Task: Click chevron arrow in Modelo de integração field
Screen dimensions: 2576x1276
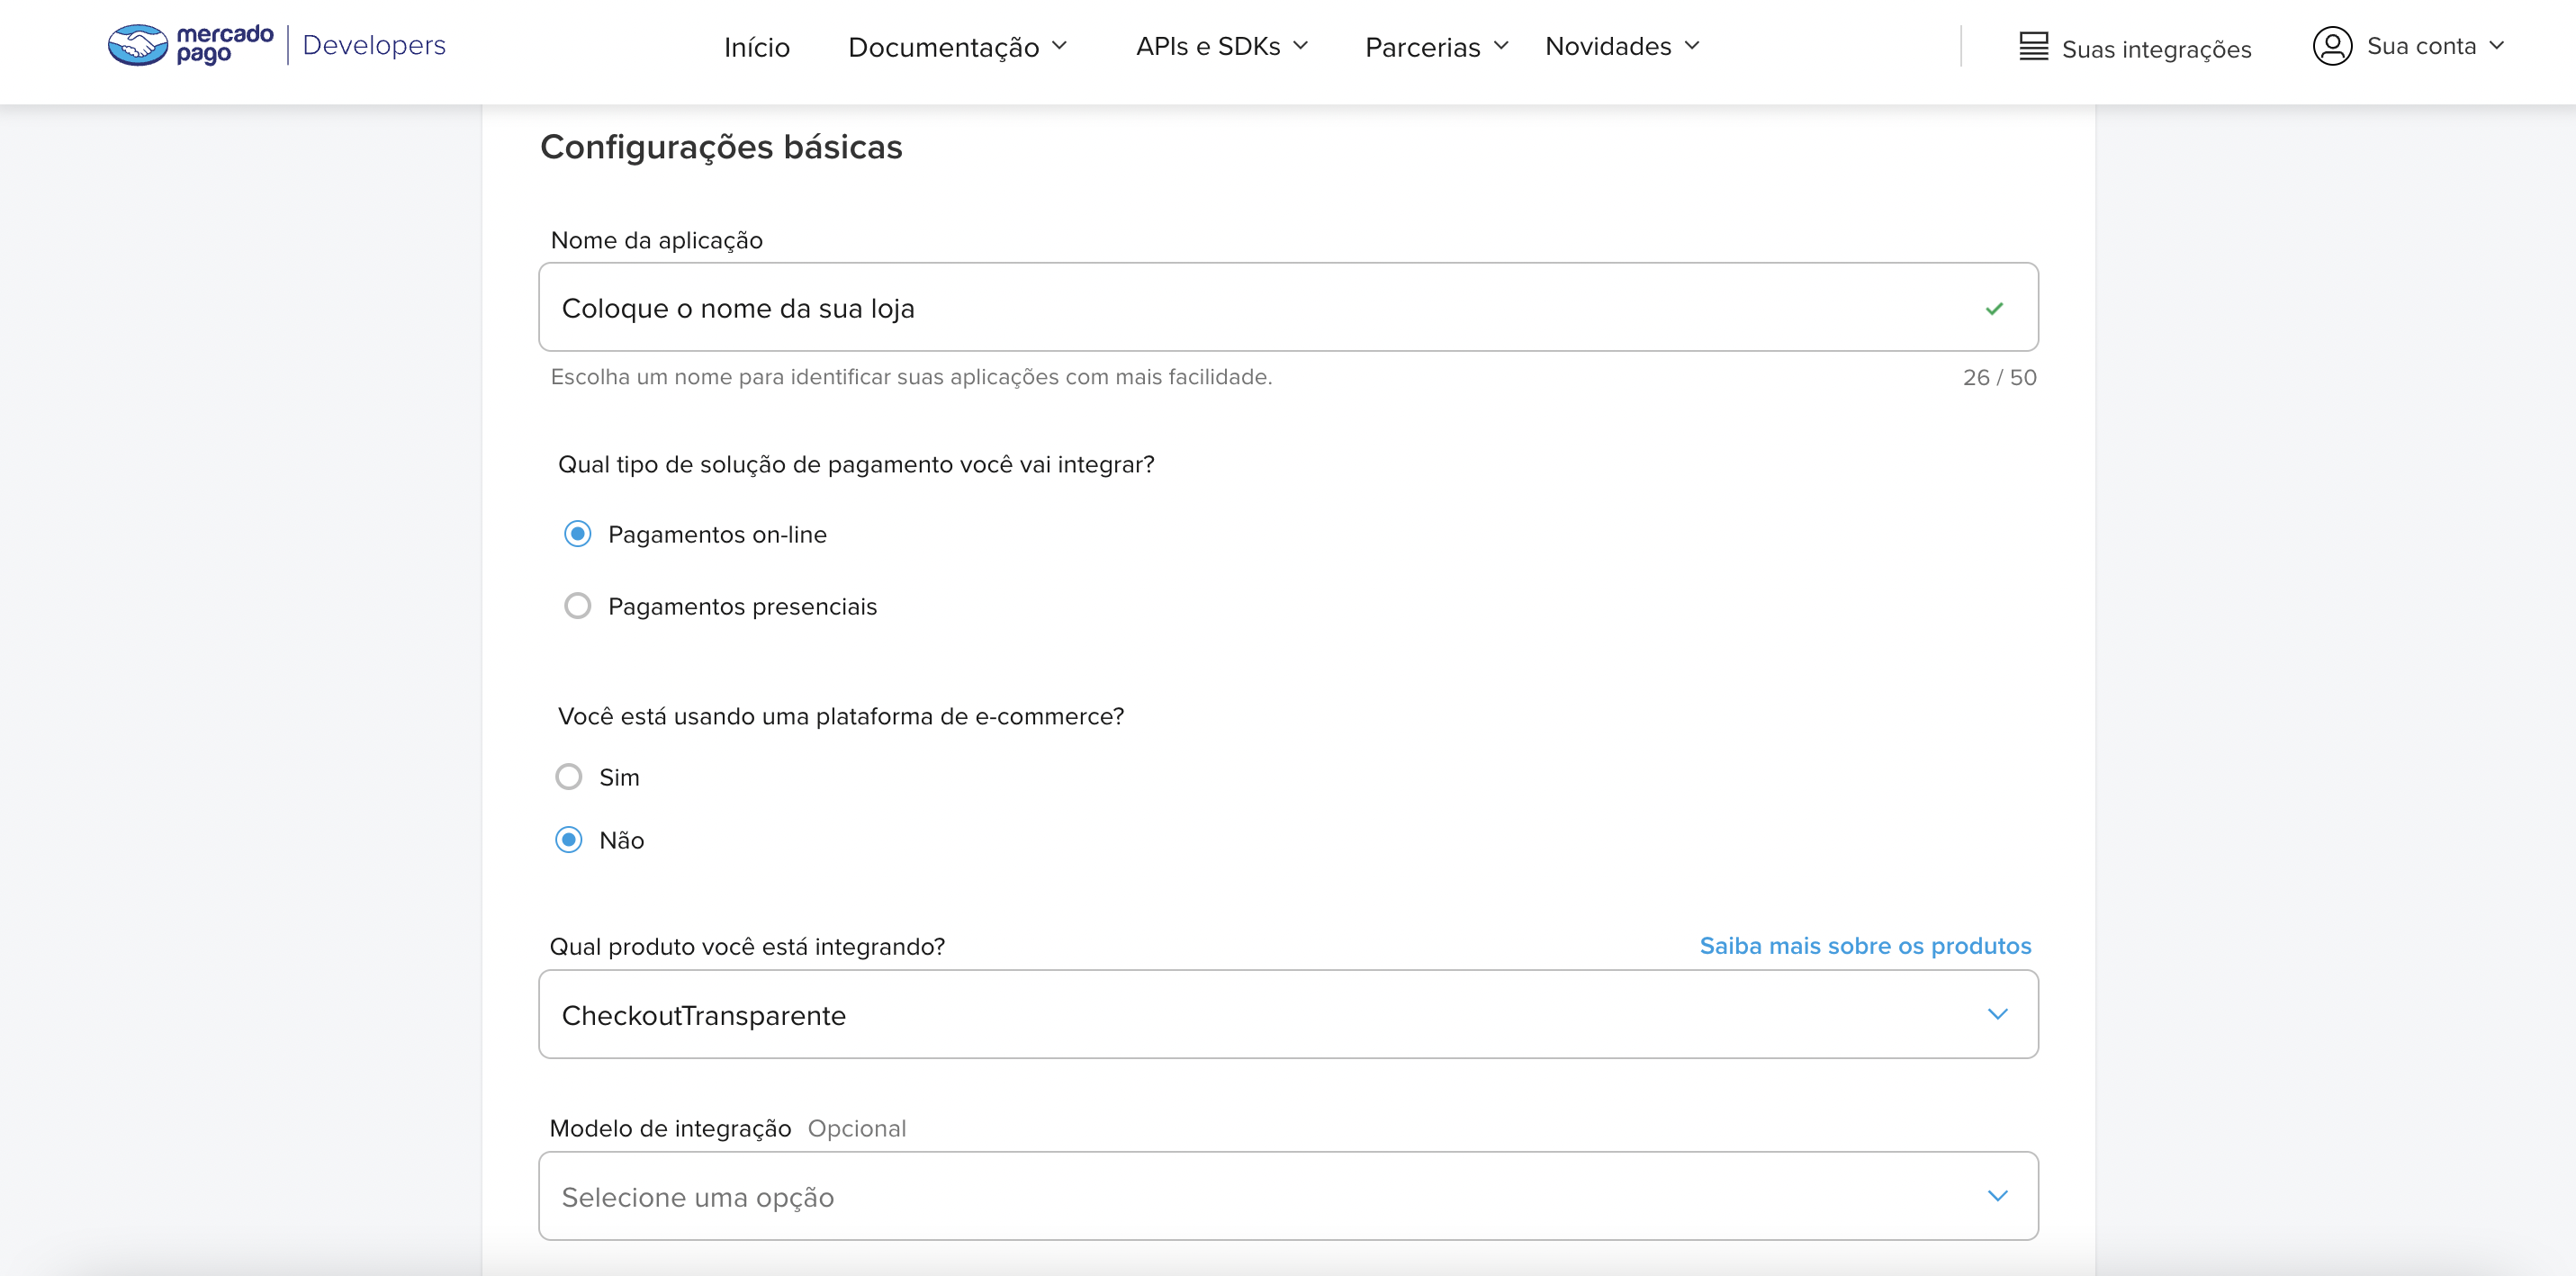Action: click(1997, 1196)
